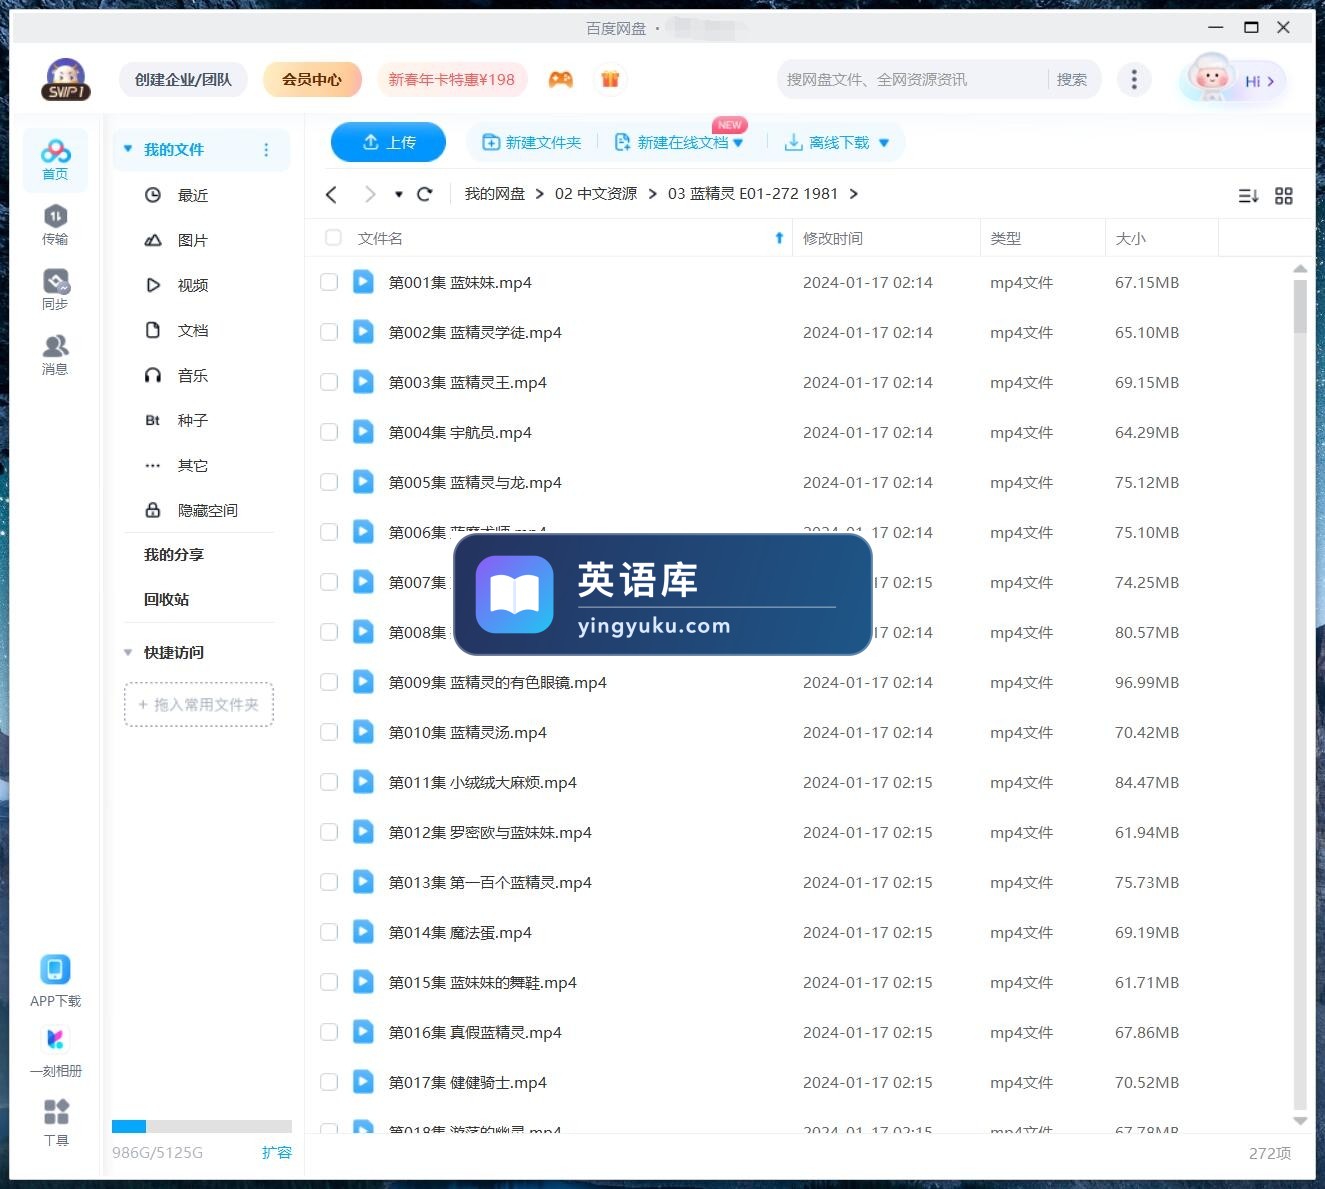Click the gift box icon

[610, 79]
